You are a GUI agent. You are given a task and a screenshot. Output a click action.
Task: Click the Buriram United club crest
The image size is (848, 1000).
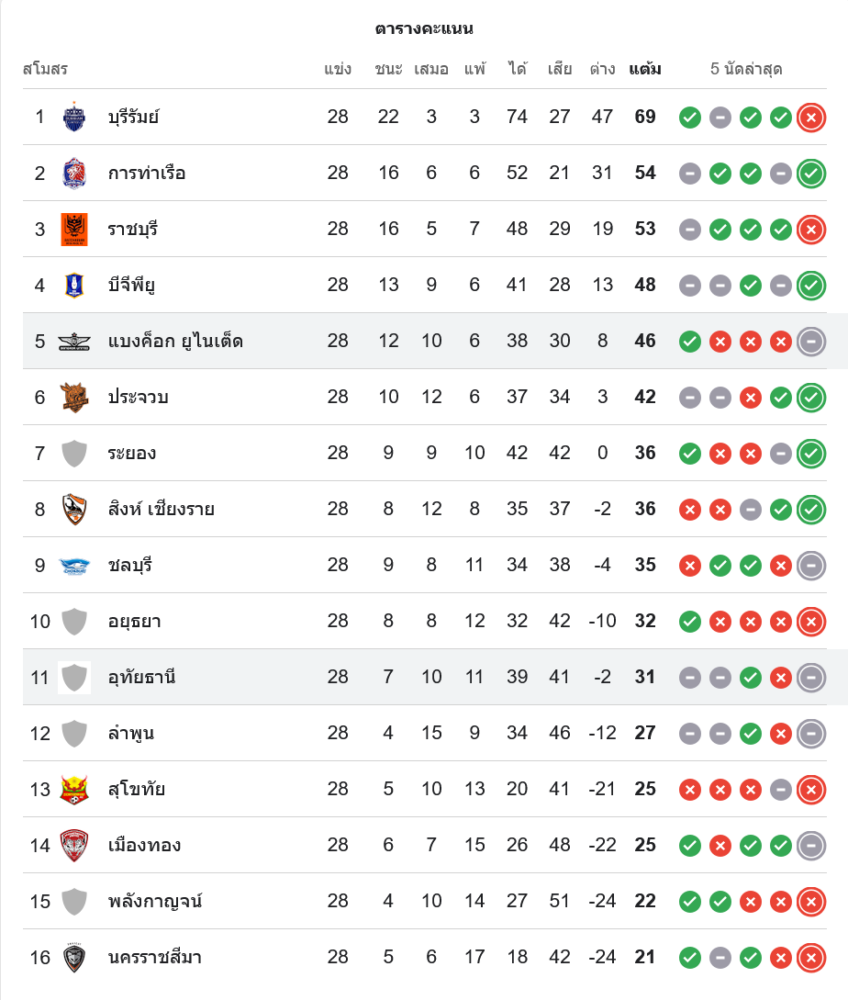tap(75, 117)
